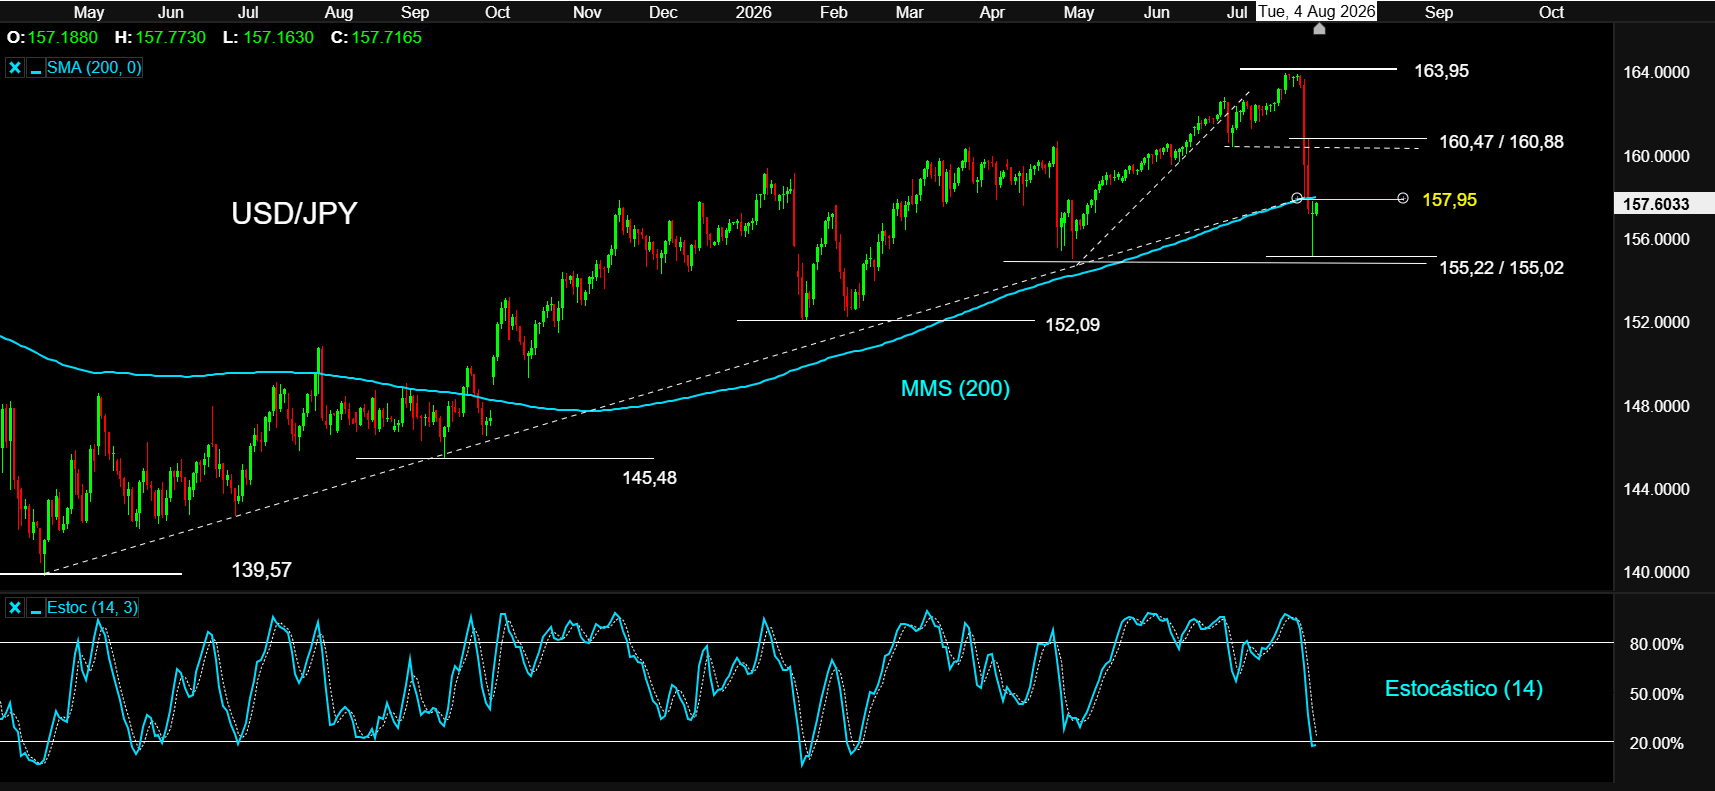1715x791 pixels.
Task: Click the 156.0000 price axis label
Action: [1656, 239]
